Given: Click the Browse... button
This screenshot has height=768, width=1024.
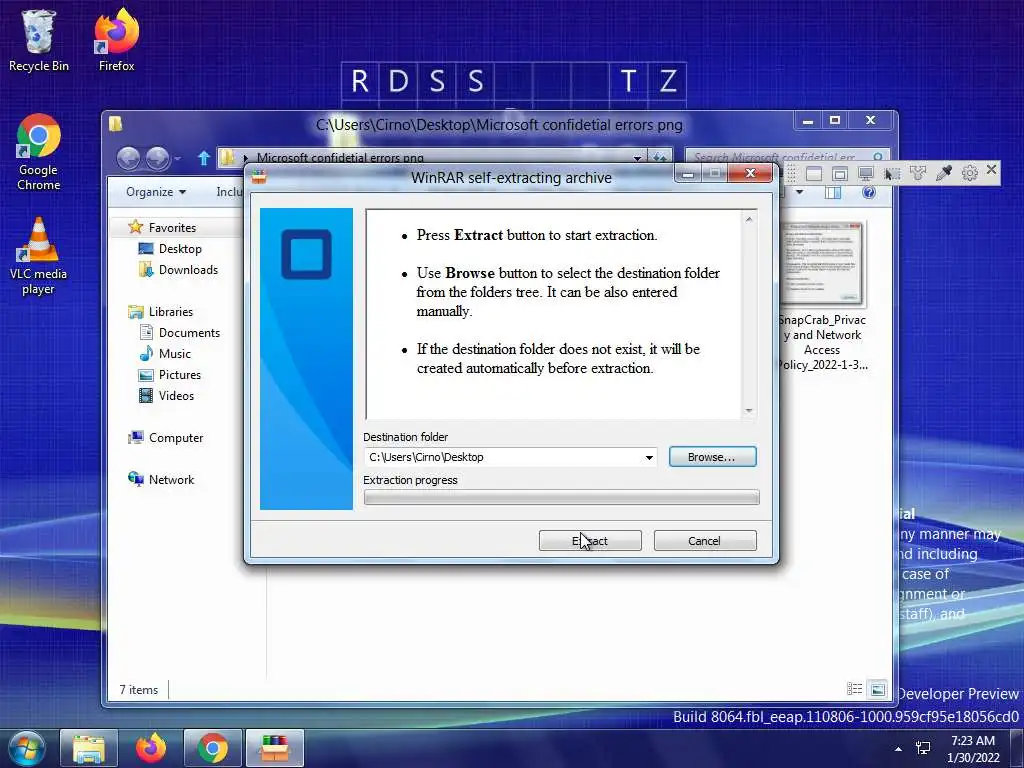Looking at the screenshot, I should point(712,457).
